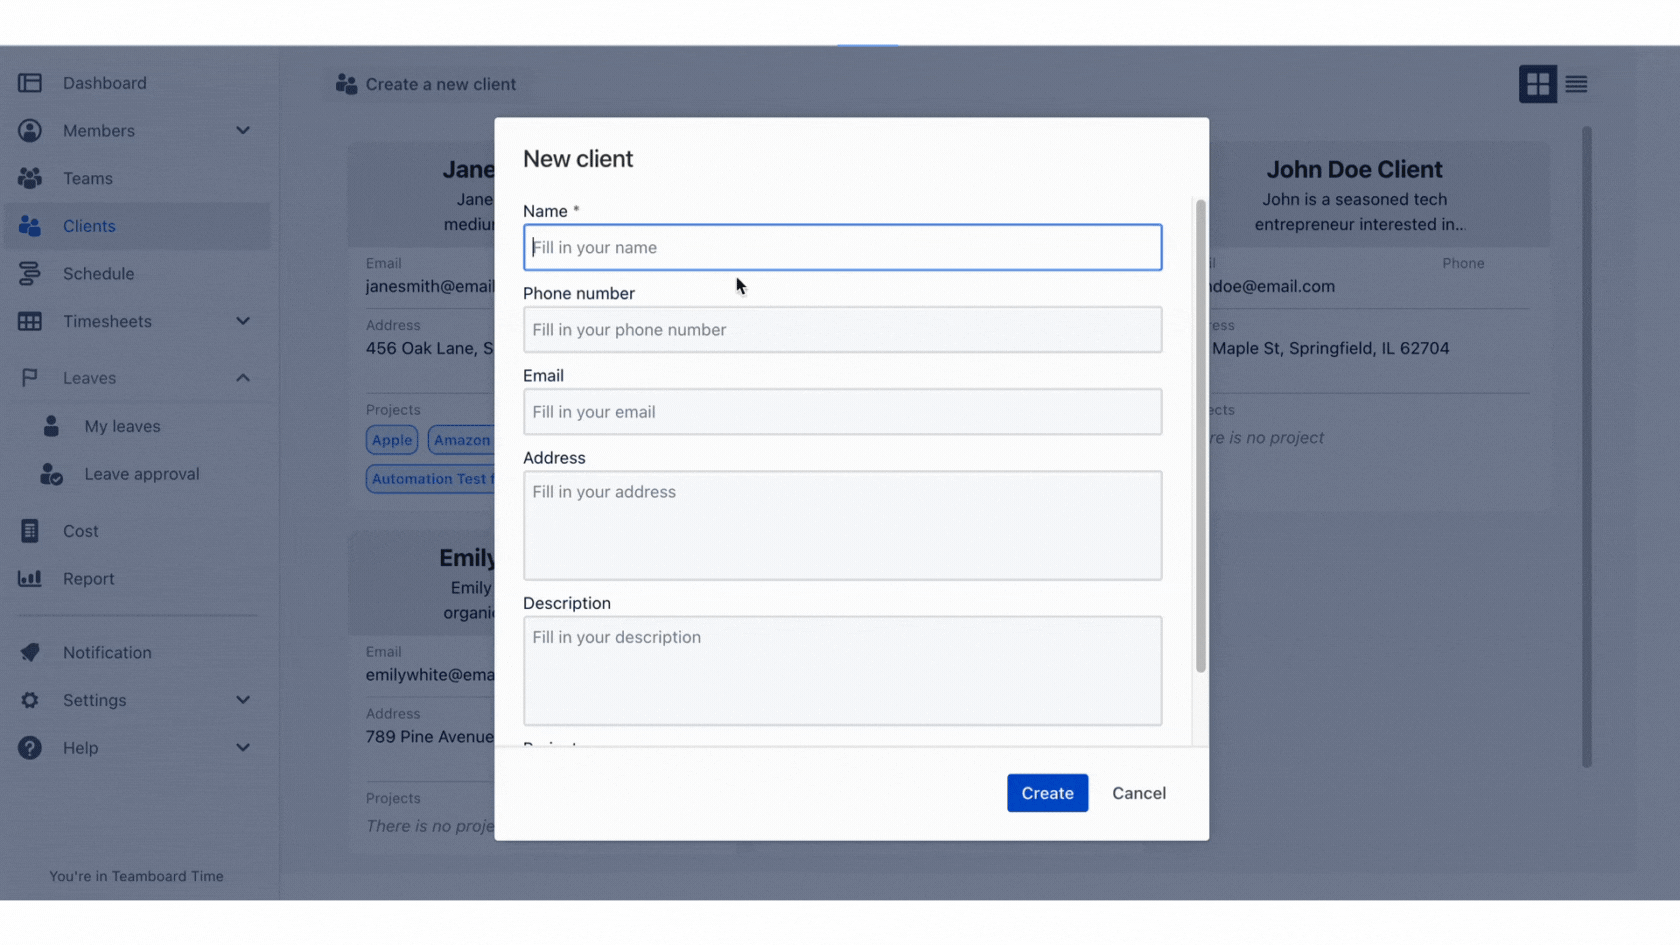The width and height of the screenshot is (1680, 945).
Task: Collapse the Leaves section chevron
Action: 243,378
